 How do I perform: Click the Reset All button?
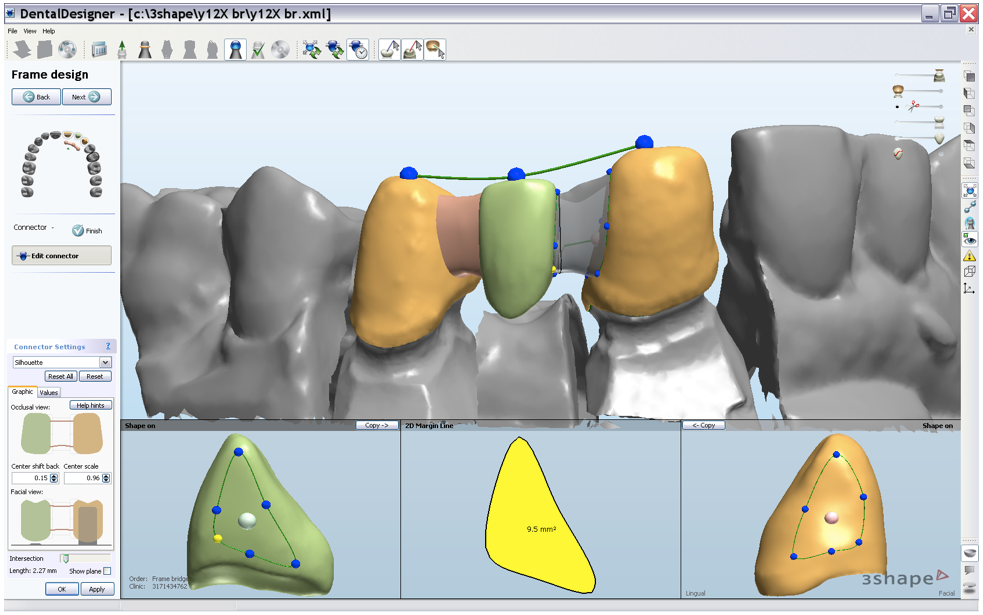pyautogui.click(x=61, y=376)
